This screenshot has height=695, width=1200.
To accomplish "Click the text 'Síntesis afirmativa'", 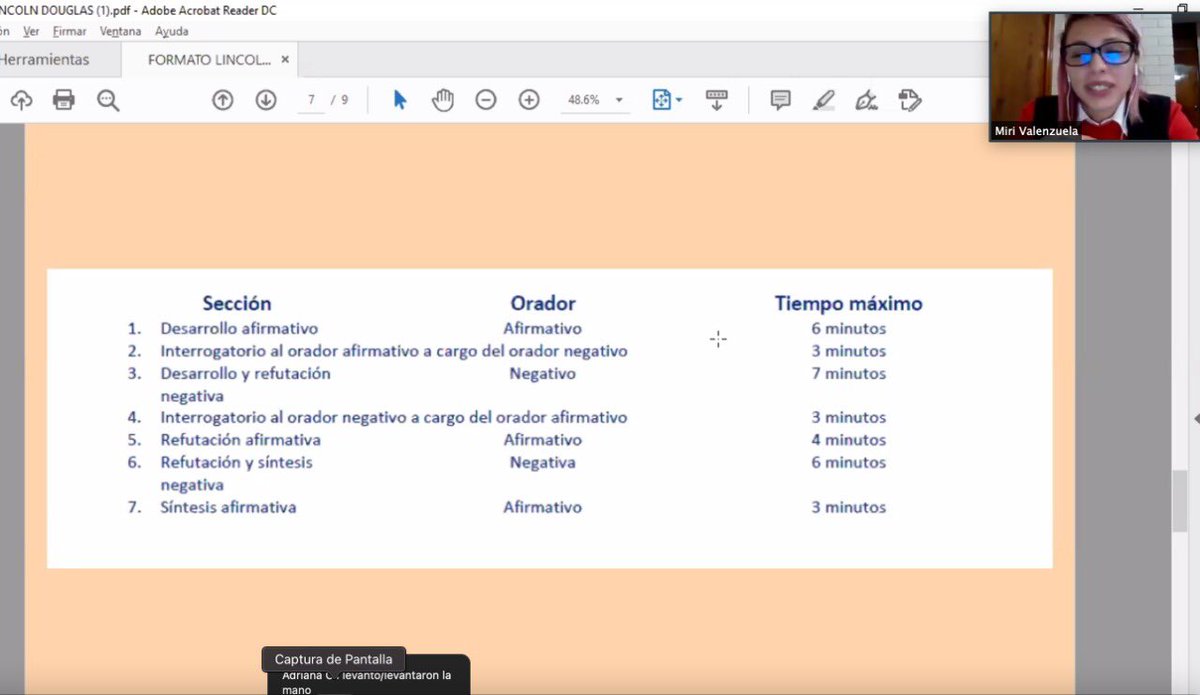I will 229,507.
